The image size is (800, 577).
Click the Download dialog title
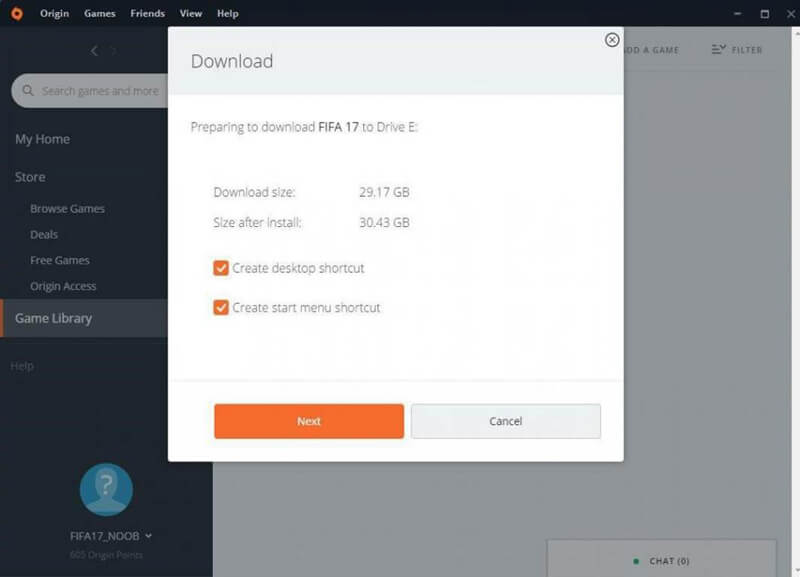point(232,61)
